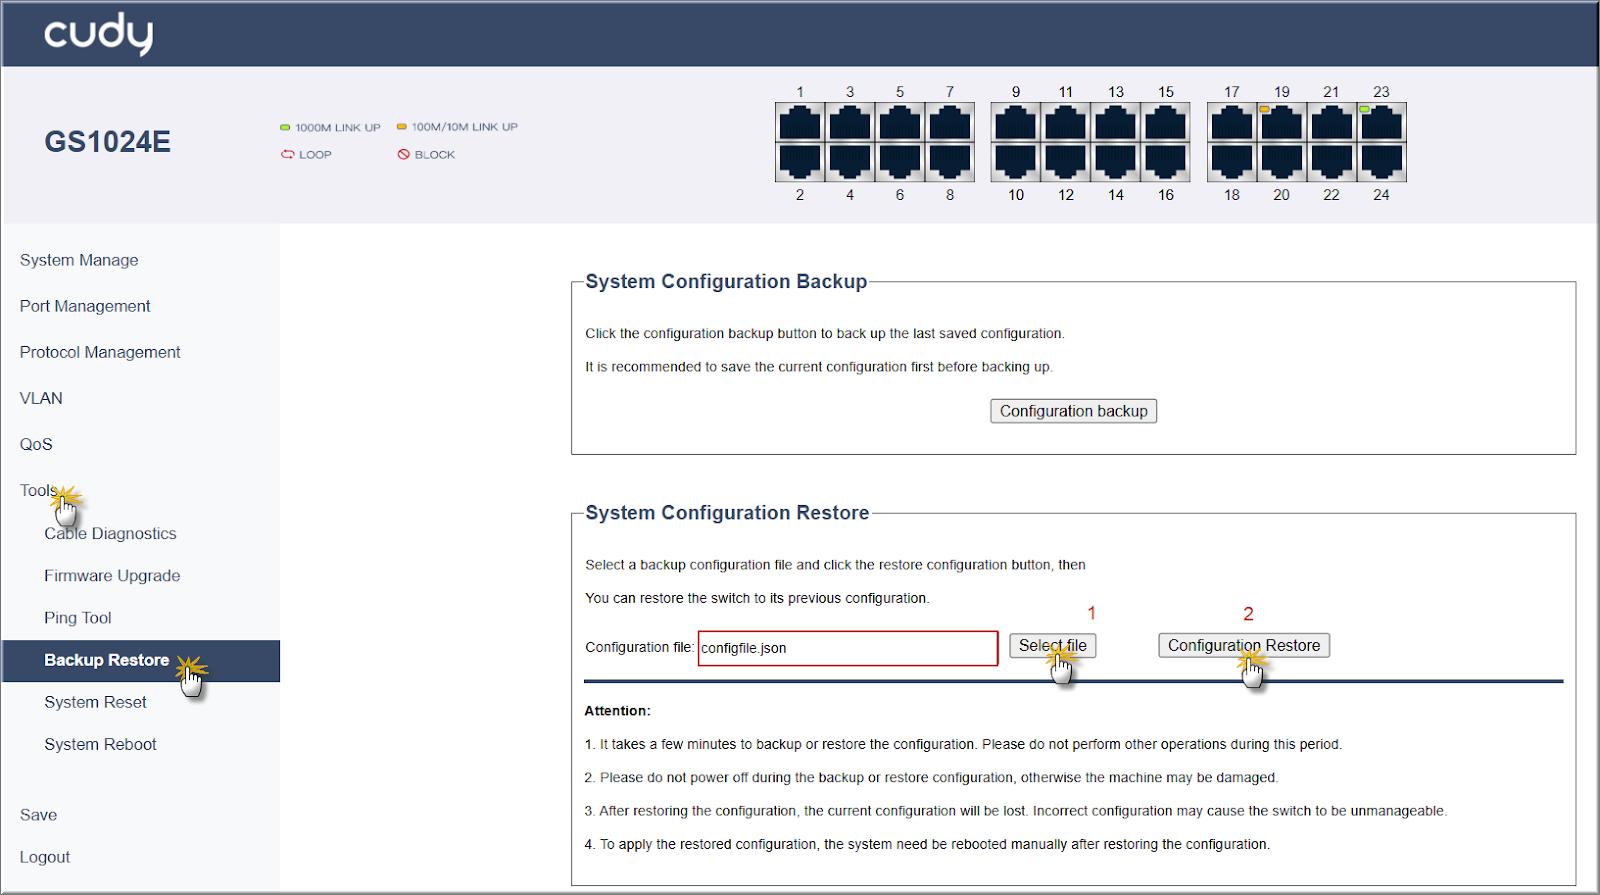1600x895 pixels.
Task: Click the 100M/10M LINK UP legend indicator
Action: tap(402, 127)
